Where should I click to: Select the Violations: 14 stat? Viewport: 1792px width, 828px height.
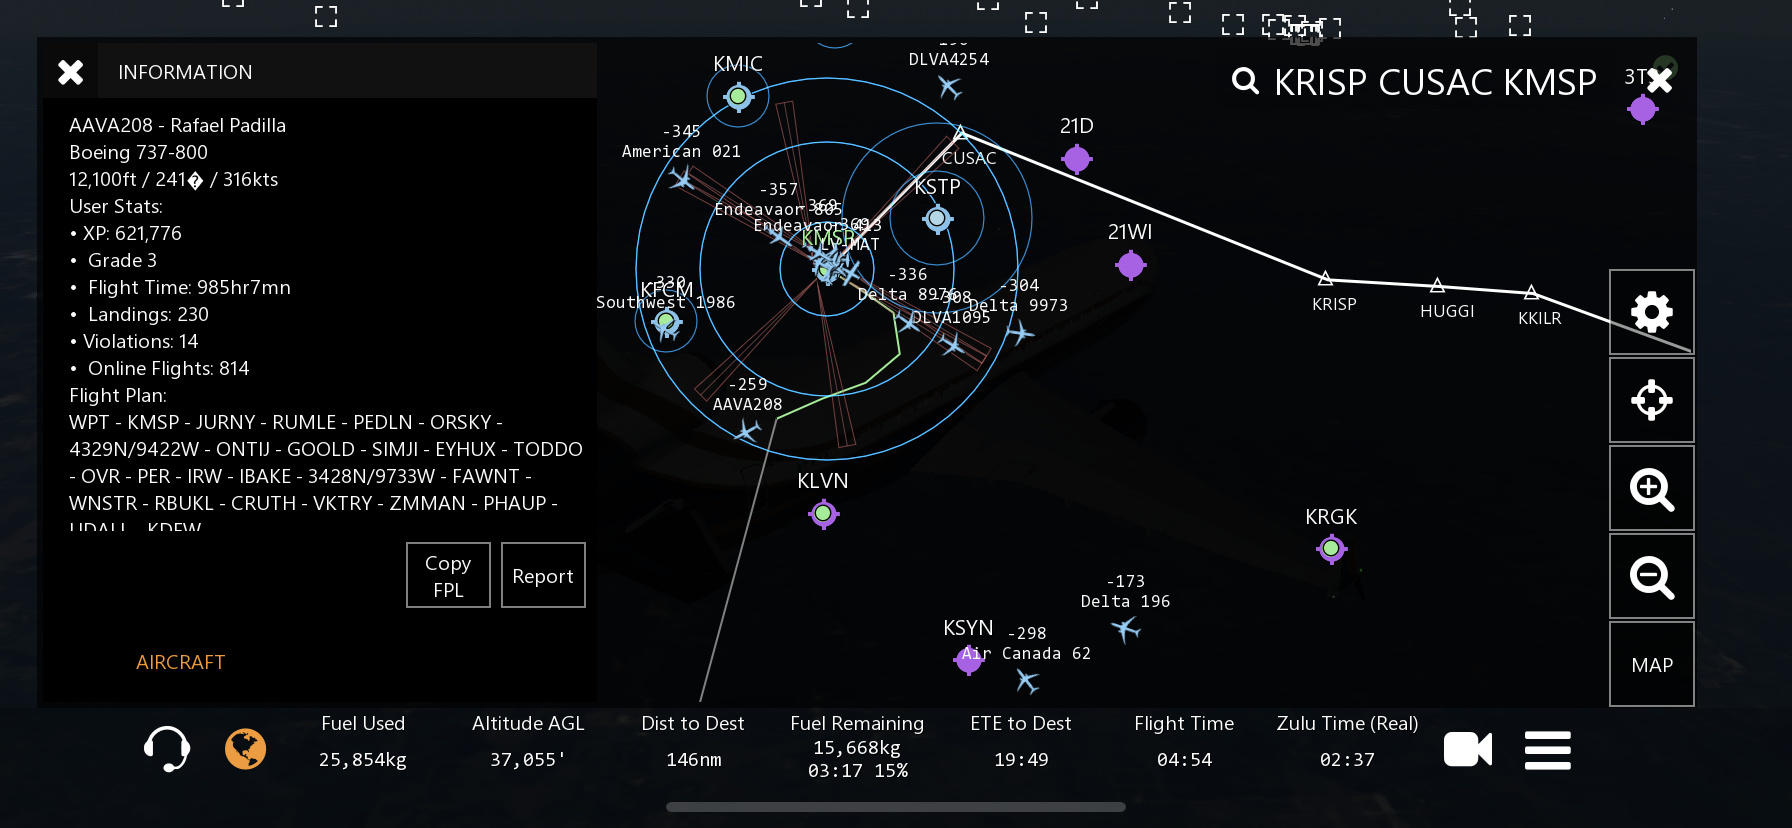tap(134, 341)
